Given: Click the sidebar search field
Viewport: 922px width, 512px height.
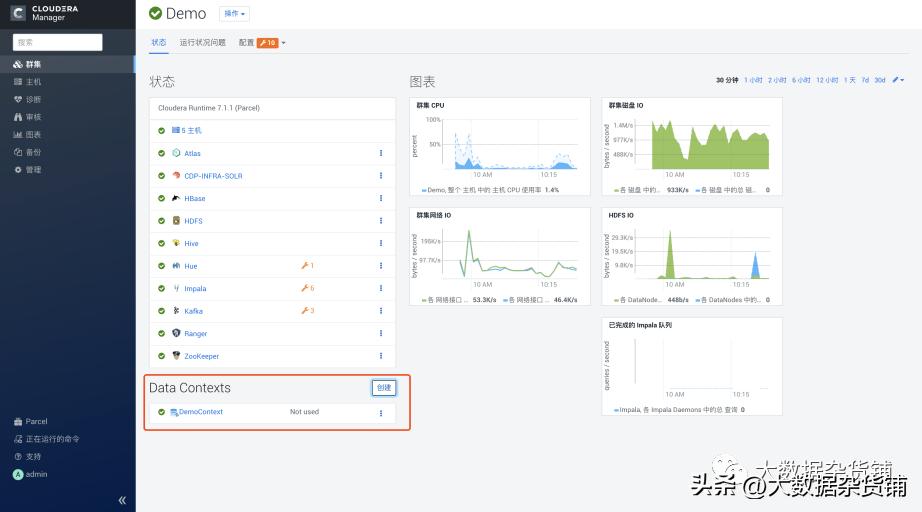Looking at the screenshot, I should pos(58,42).
